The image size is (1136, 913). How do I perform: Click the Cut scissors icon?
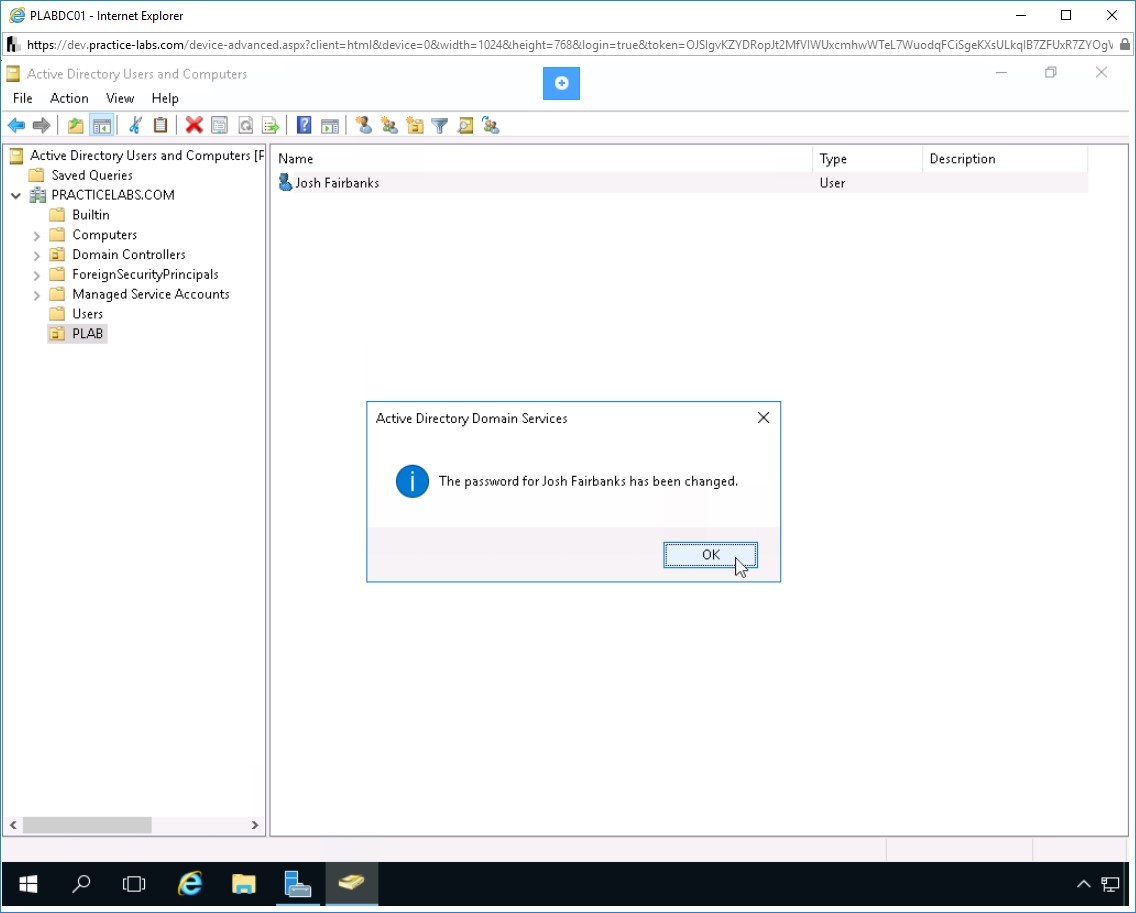coord(135,125)
